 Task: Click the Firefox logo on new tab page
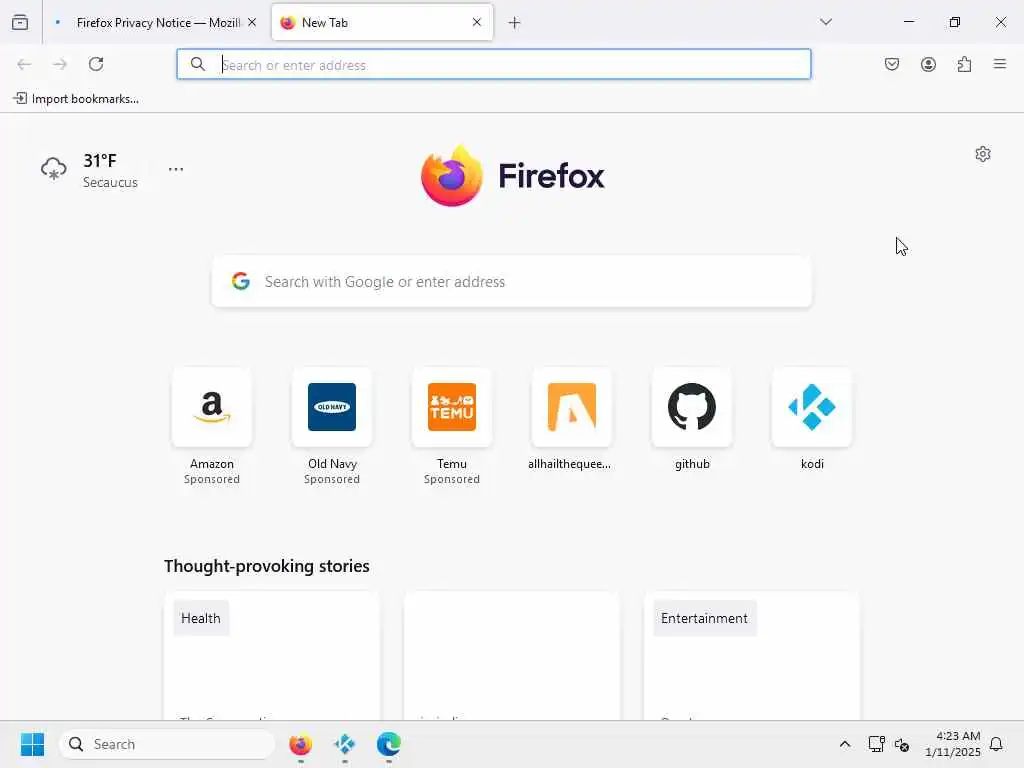click(452, 175)
